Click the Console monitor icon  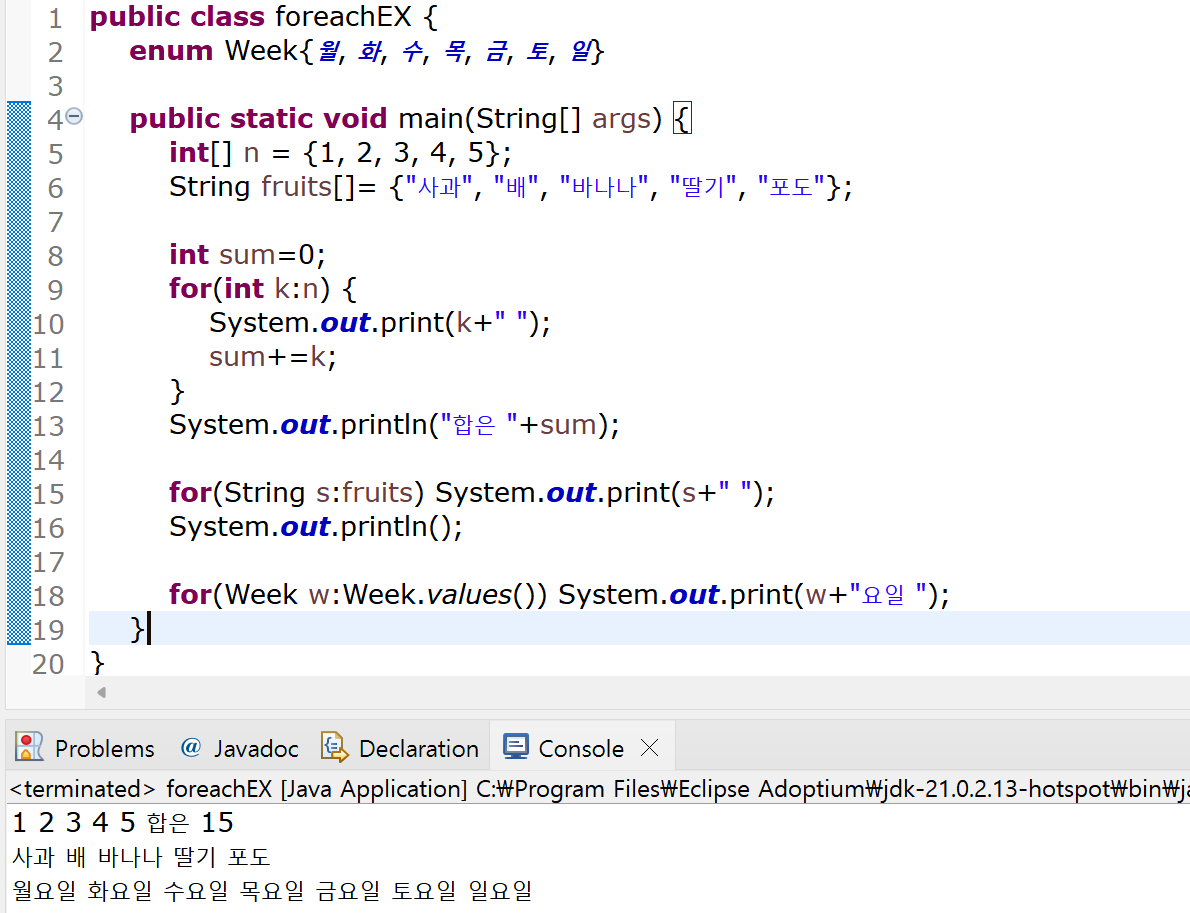515,747
